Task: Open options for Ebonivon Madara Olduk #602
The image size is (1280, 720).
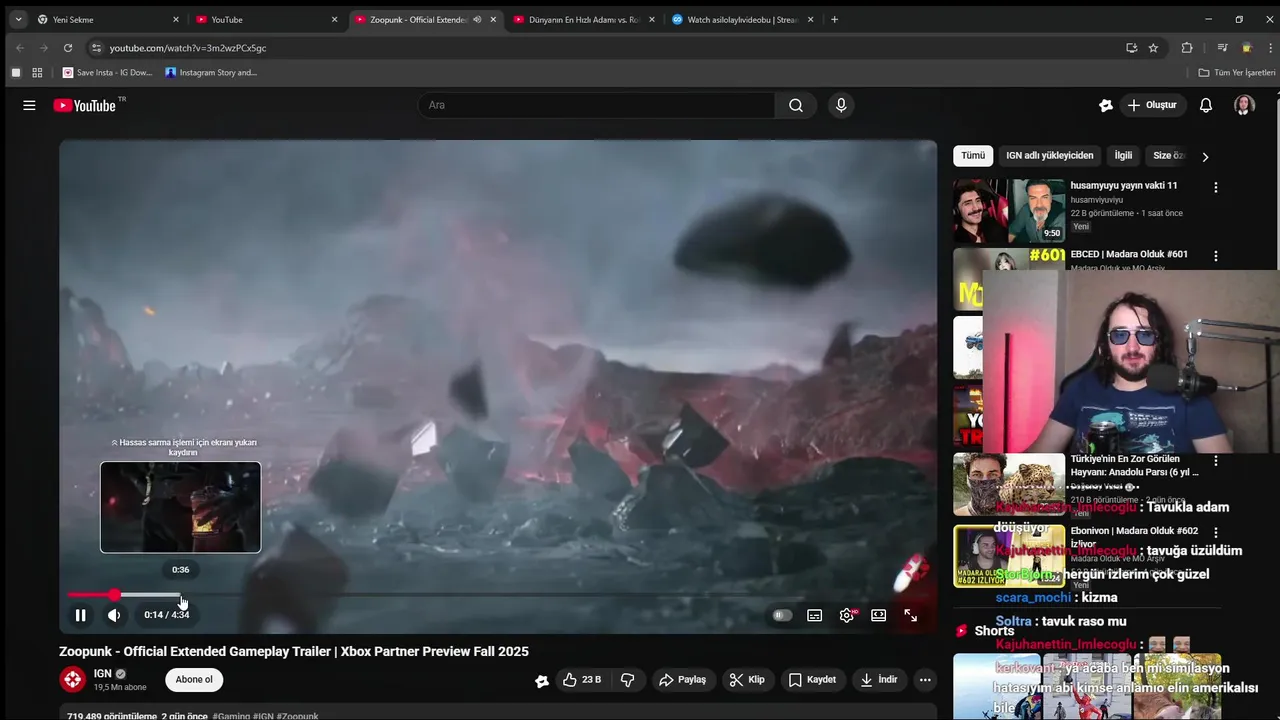Action: point(1216,533)
